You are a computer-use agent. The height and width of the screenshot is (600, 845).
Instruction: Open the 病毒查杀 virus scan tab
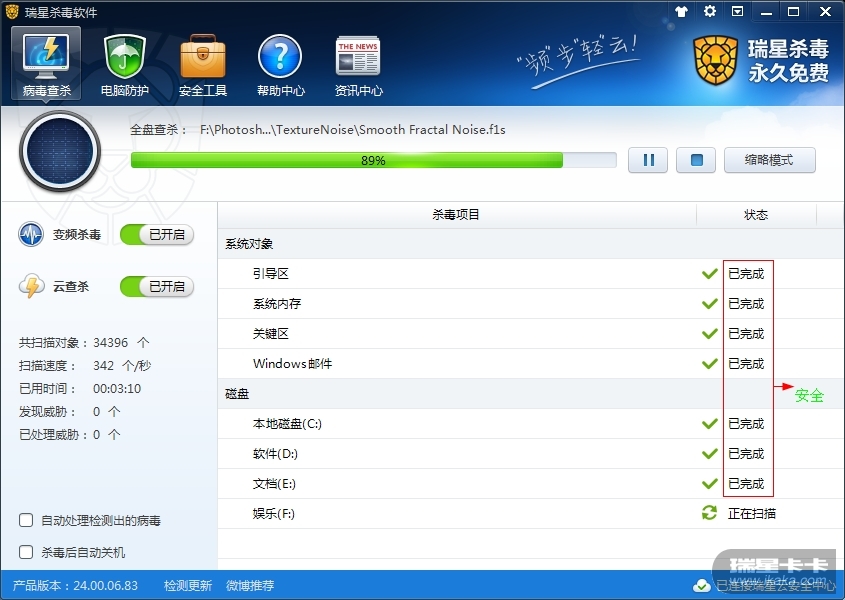click(46, 64)
